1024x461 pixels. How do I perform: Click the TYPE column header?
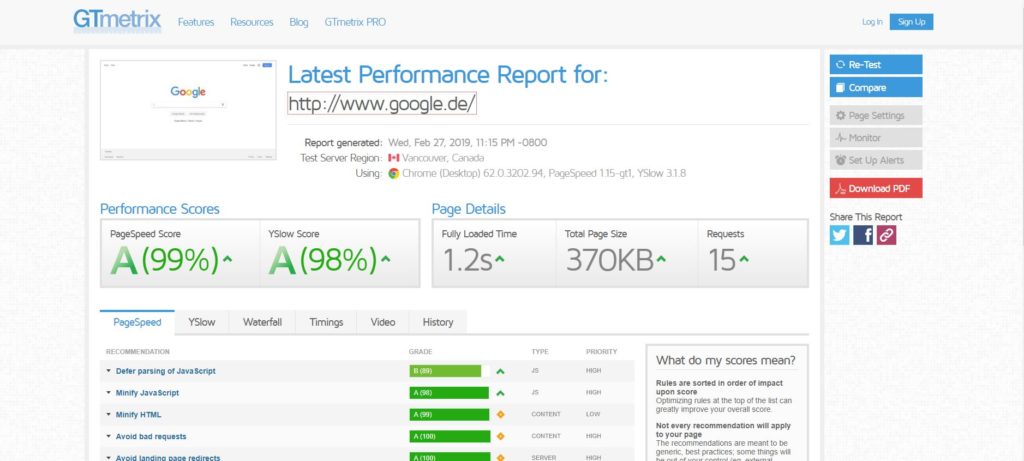pyautogui.click(x=539, y=352)
